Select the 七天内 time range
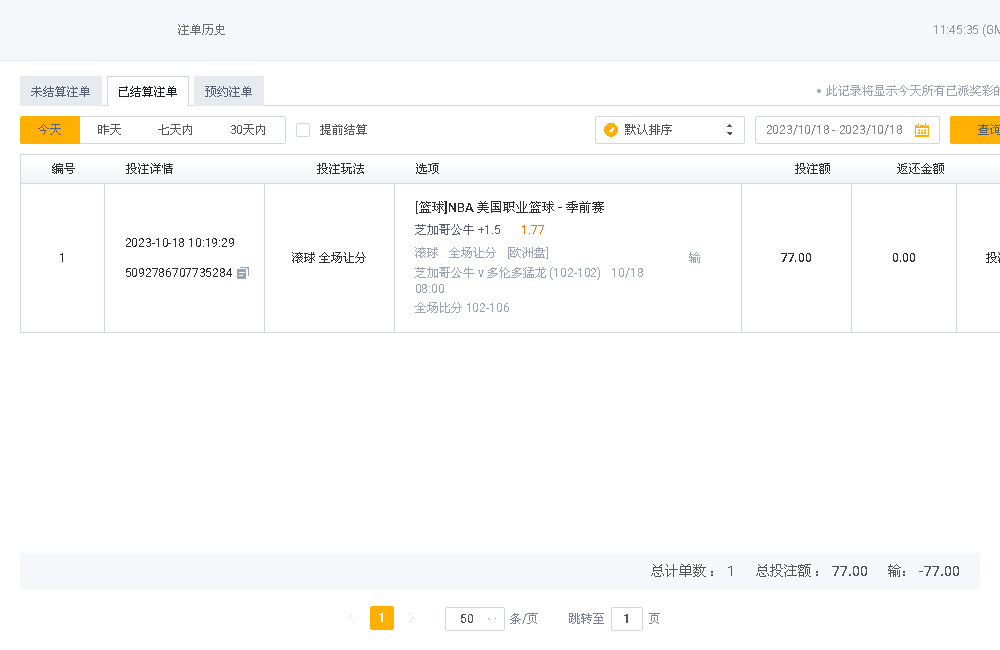 (x=175, y=130)
